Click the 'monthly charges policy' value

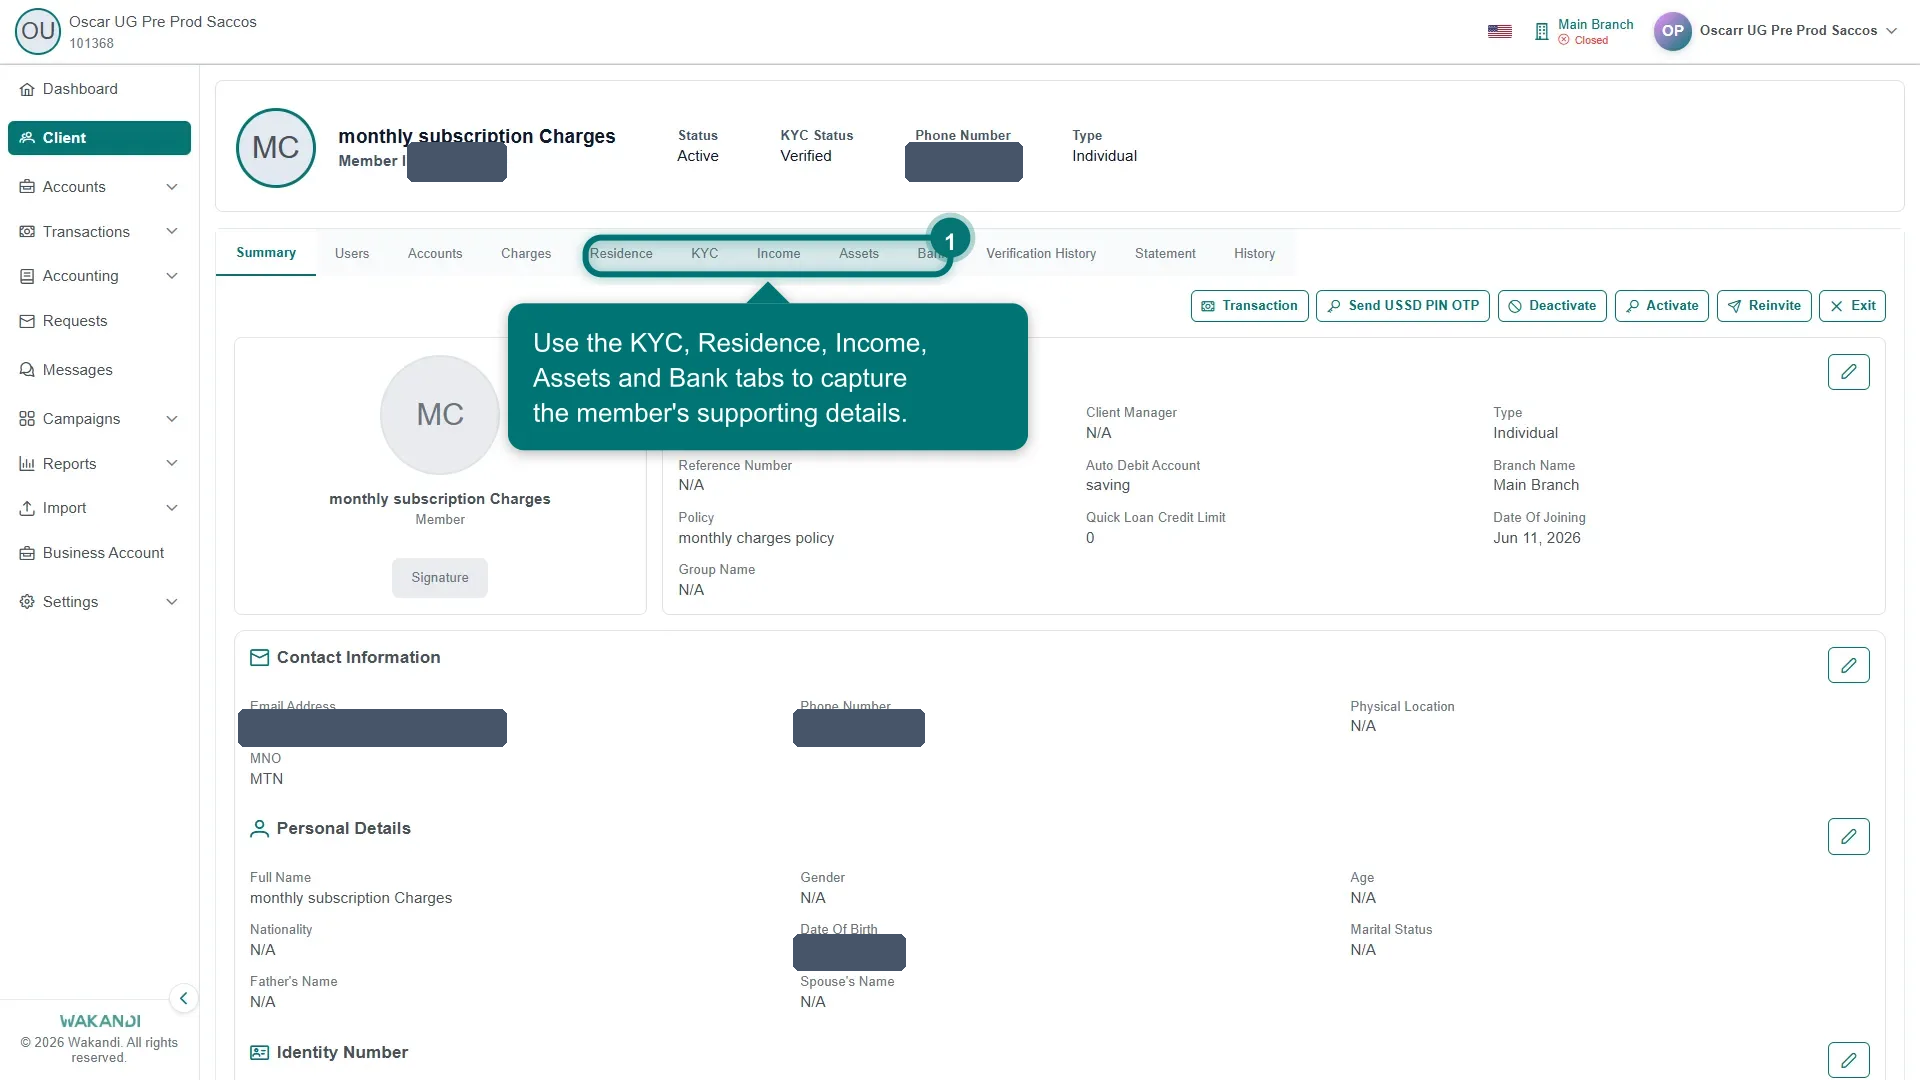coord(756,538)
